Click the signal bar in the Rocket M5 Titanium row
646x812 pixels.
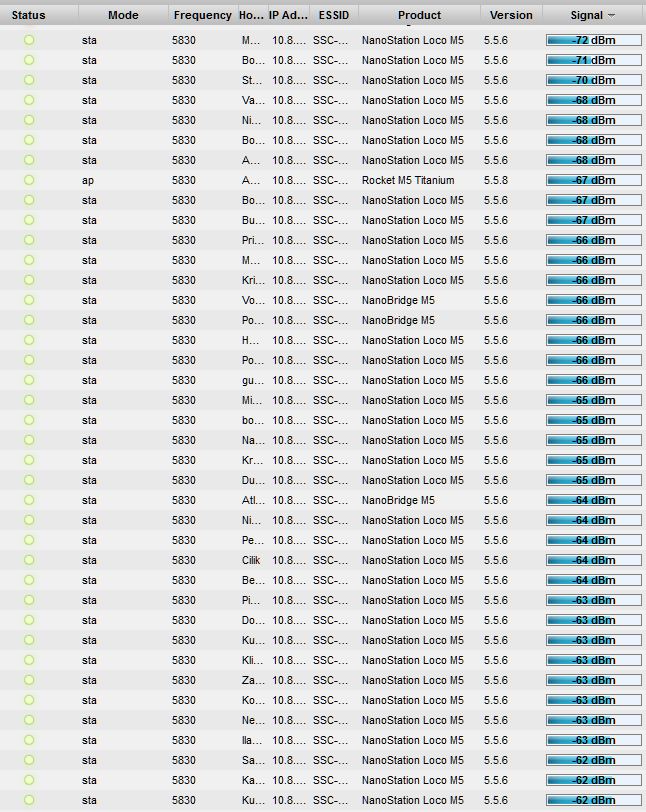[x=594, y=180]
